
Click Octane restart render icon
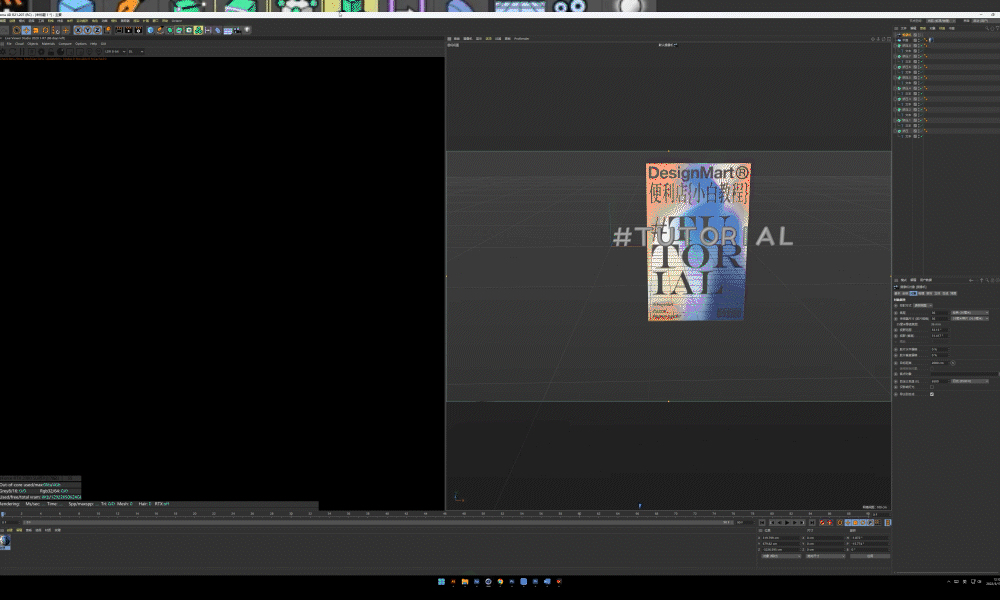13,52
